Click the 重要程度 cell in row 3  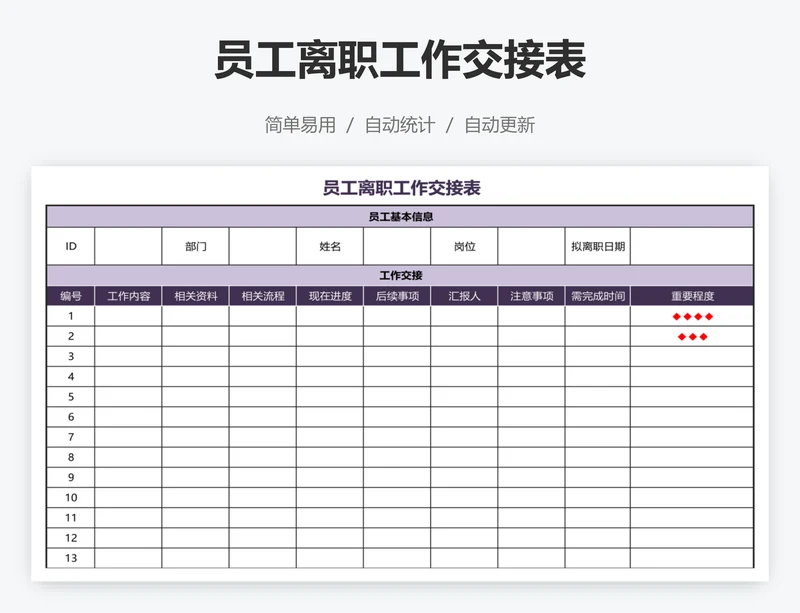(692, 356)
